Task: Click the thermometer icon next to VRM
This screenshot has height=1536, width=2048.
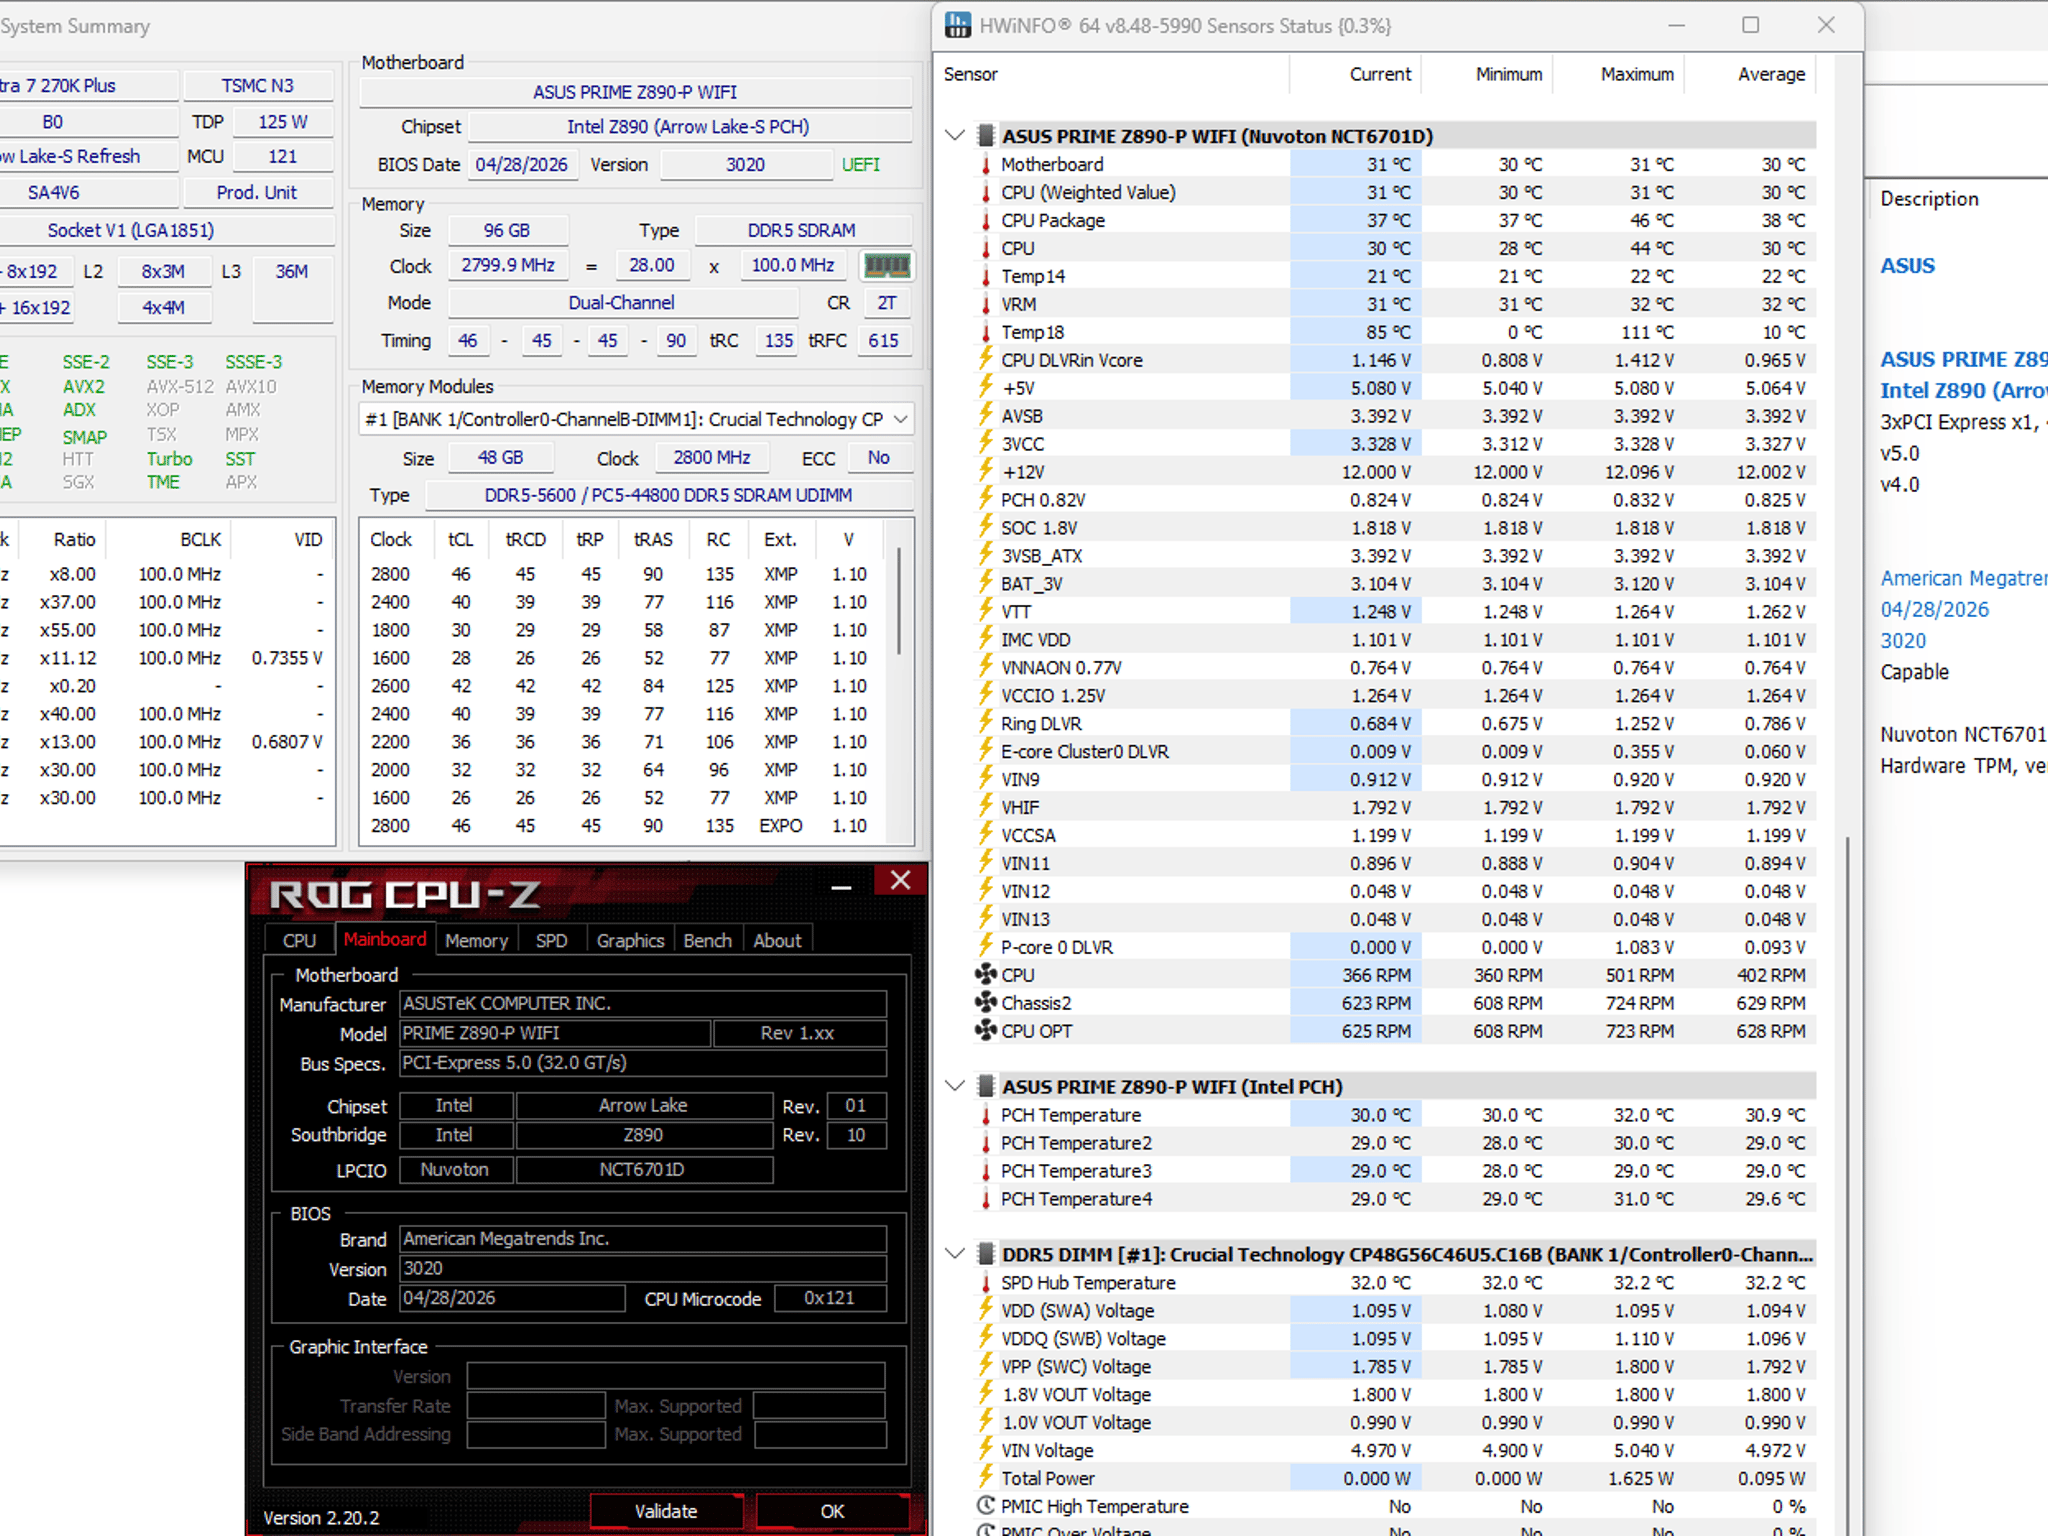Action: click(986, 304)
